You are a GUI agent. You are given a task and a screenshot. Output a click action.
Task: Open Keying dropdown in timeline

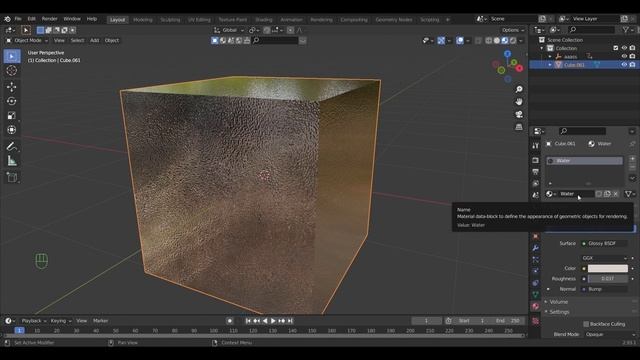click(61, 321)
